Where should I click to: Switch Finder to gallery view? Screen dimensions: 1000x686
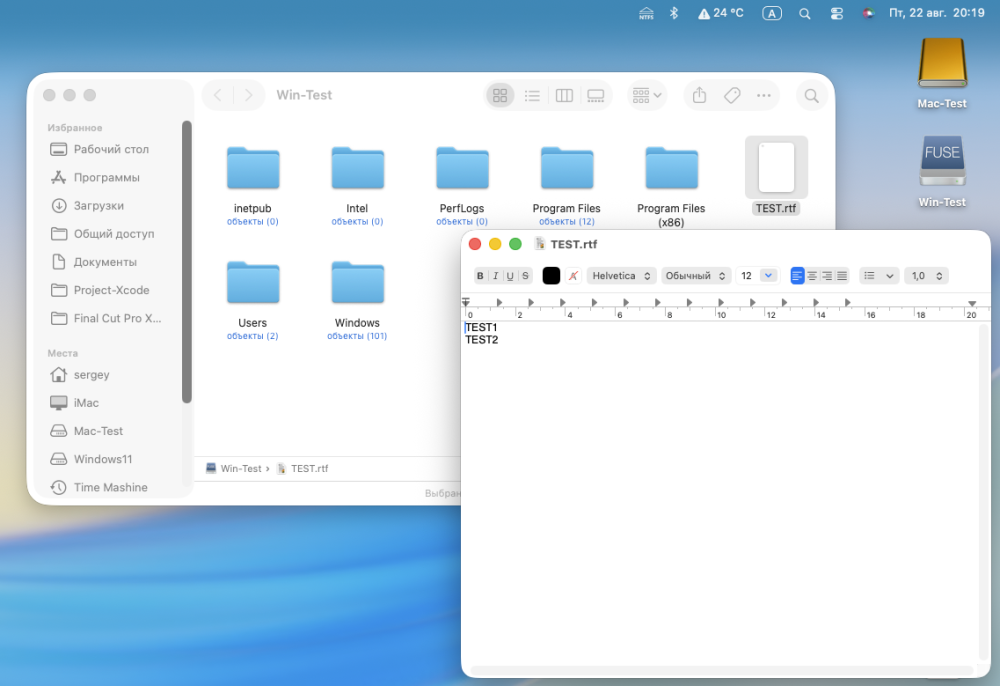tap(596, 96)
